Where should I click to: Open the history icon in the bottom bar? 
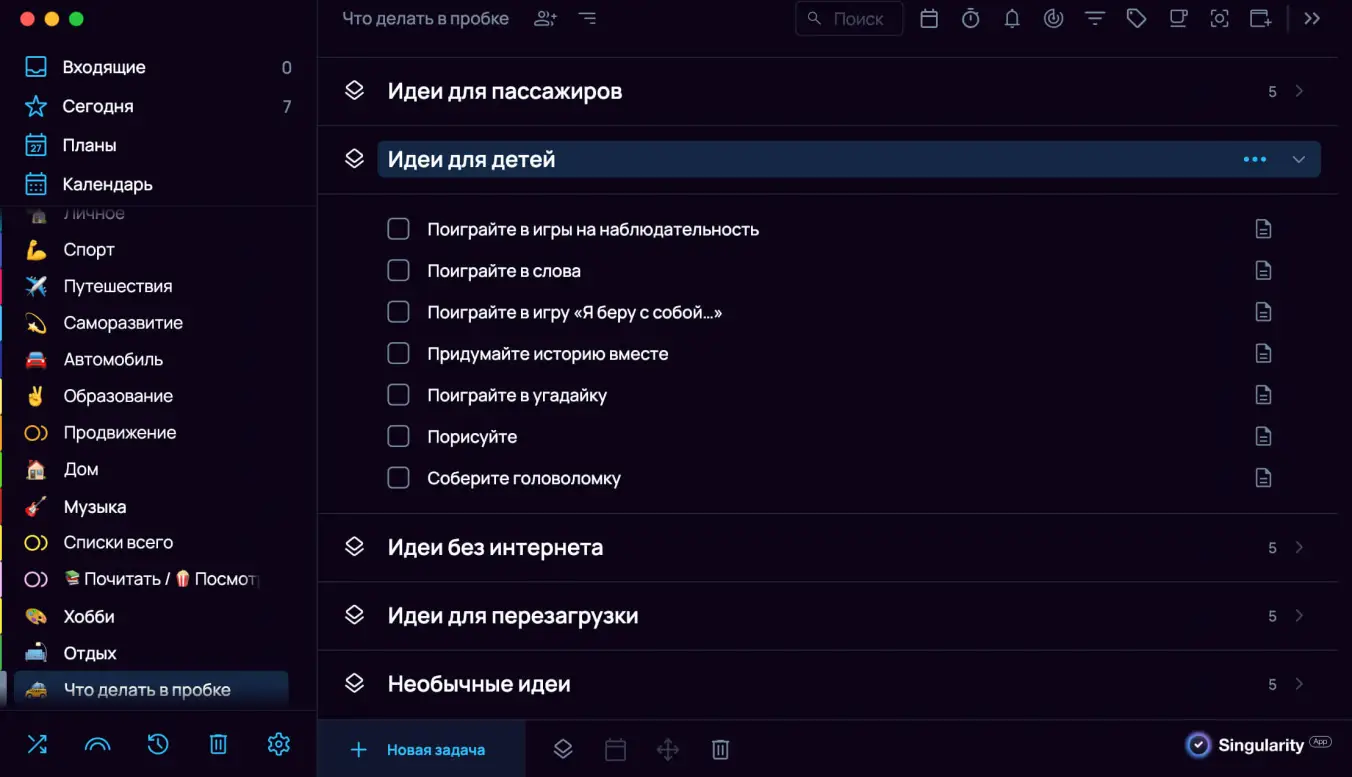tap(158, 744)
